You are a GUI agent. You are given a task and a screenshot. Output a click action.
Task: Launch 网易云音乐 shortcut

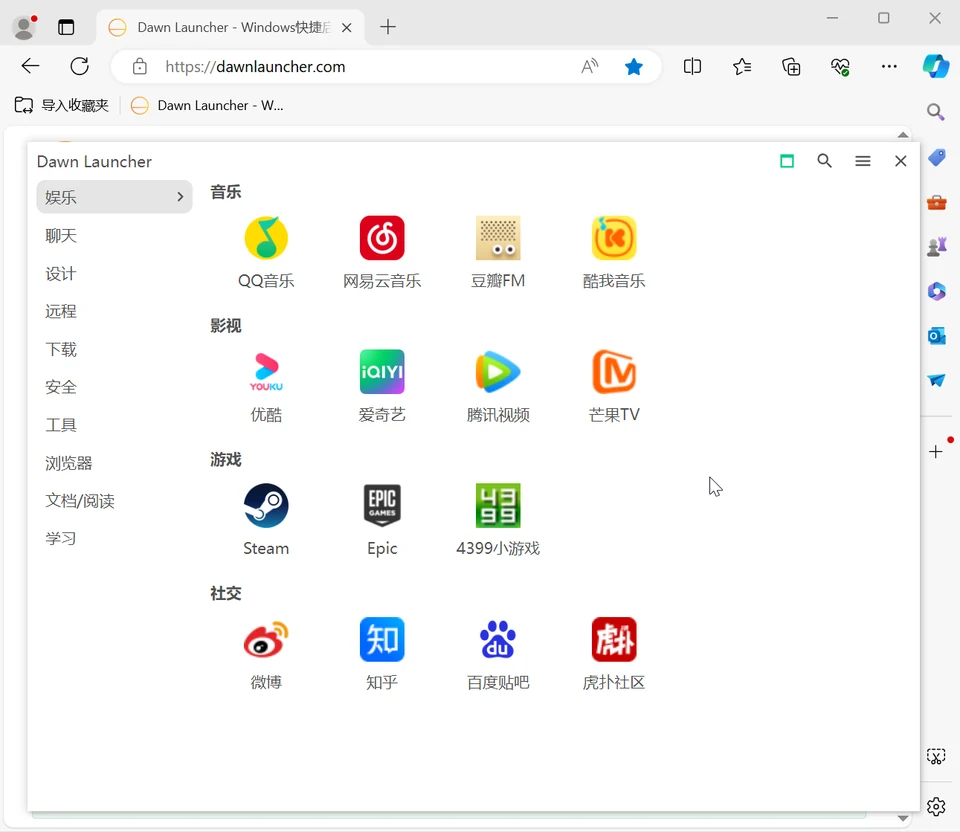point(382,238)
